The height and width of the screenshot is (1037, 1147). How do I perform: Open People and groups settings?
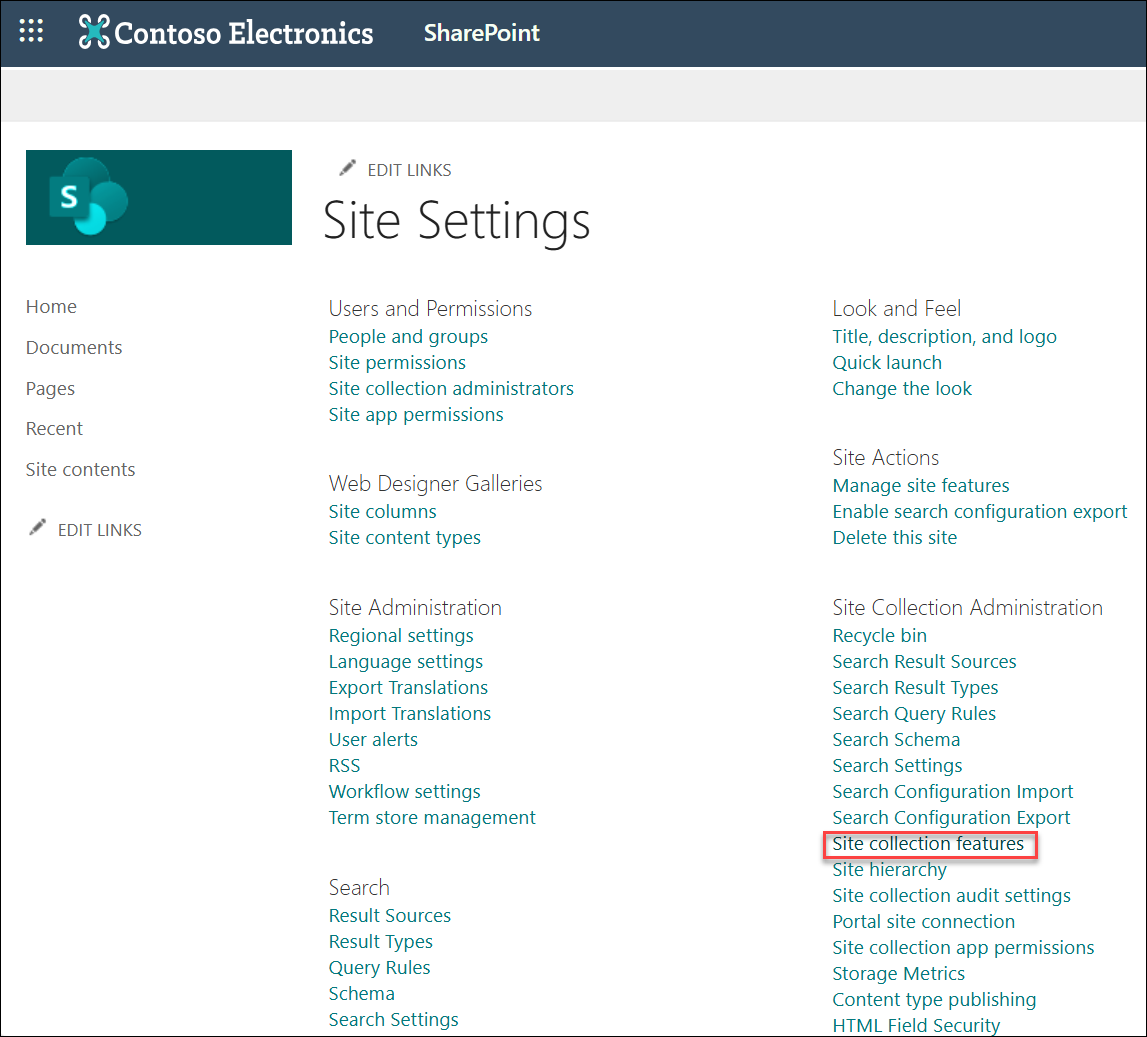point(408,336)
